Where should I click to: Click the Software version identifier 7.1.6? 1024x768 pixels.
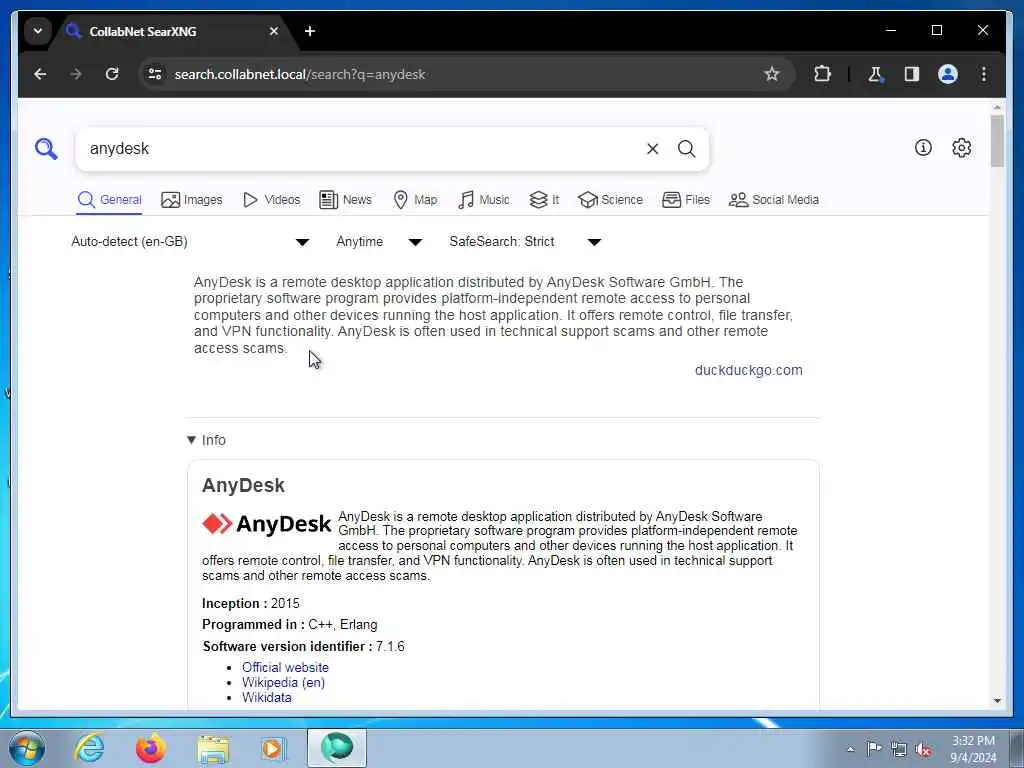(303, 647)
